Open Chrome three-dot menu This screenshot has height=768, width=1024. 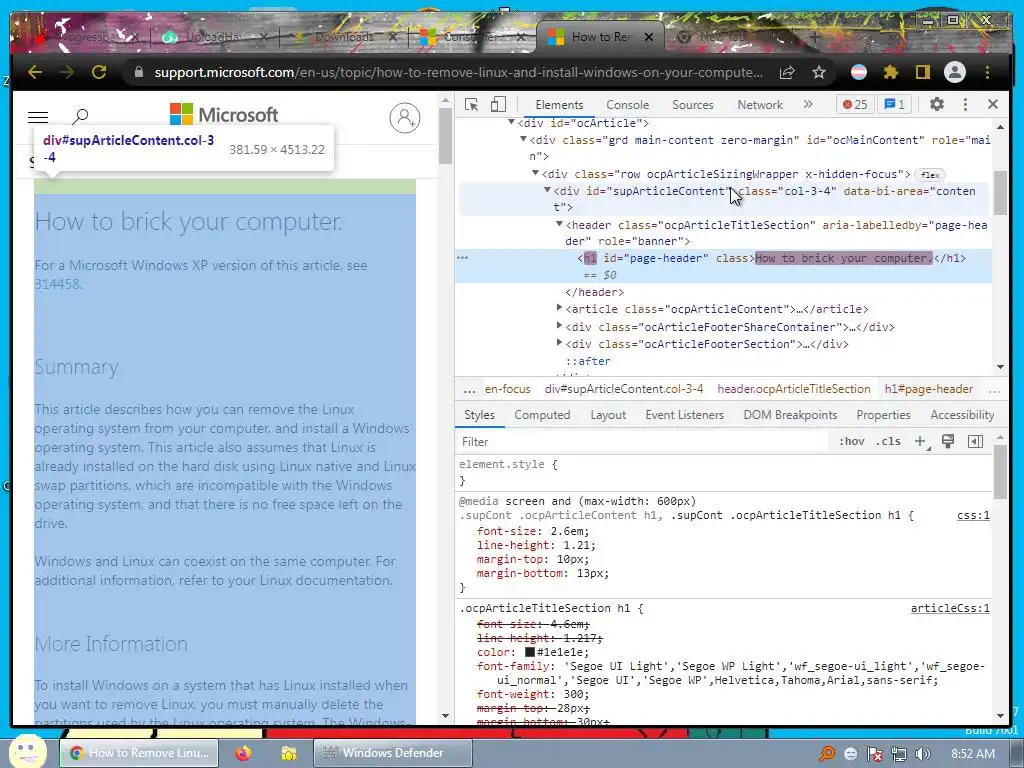[x=987, y=72]
